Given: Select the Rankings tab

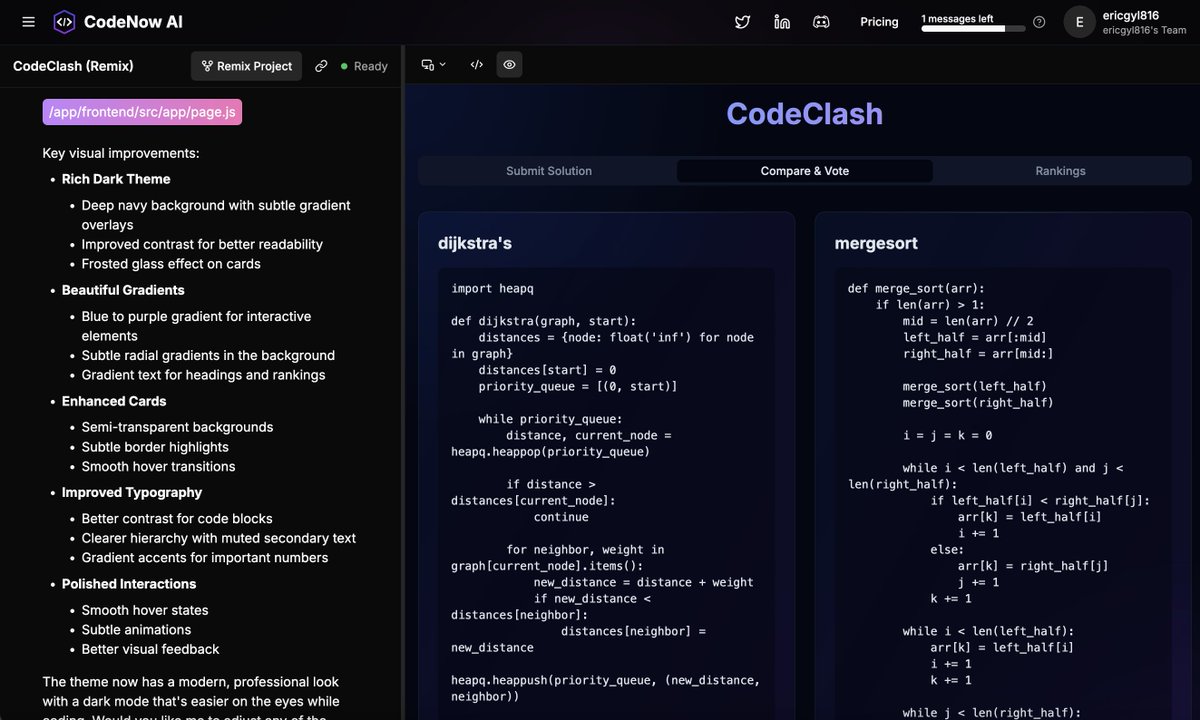Looking at the screenshot, I should click(x=1061, y=171).
